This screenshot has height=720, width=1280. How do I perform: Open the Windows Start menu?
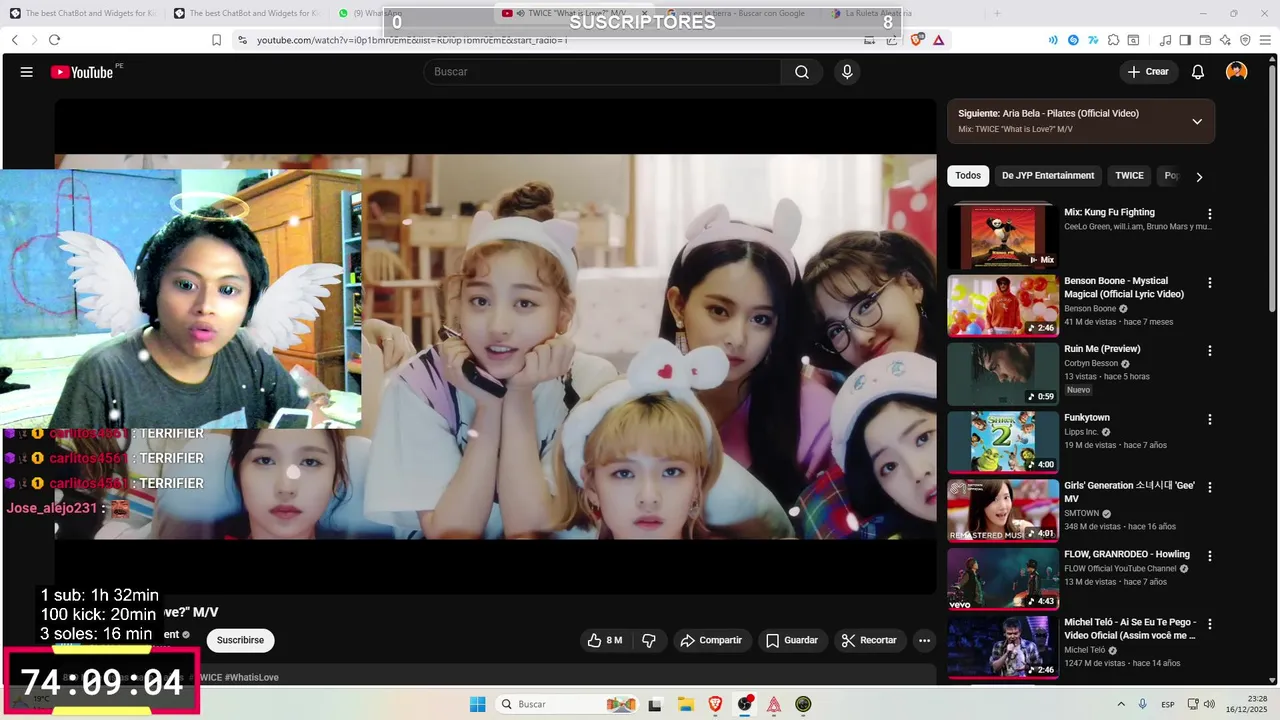pos(478,704)
